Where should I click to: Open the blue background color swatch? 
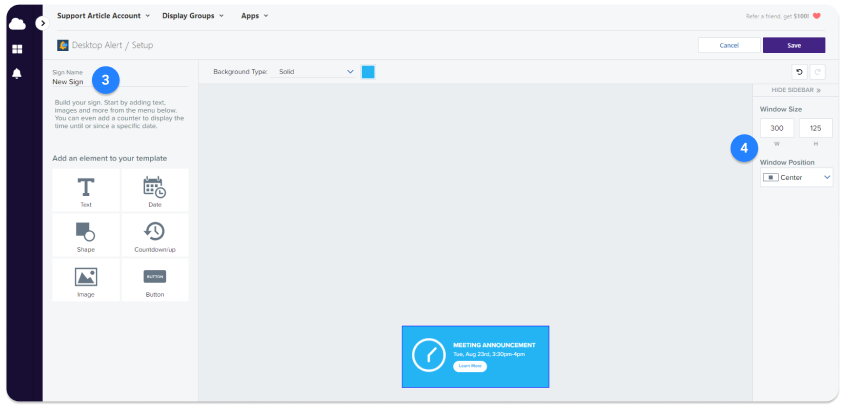[x=368, y=72]
